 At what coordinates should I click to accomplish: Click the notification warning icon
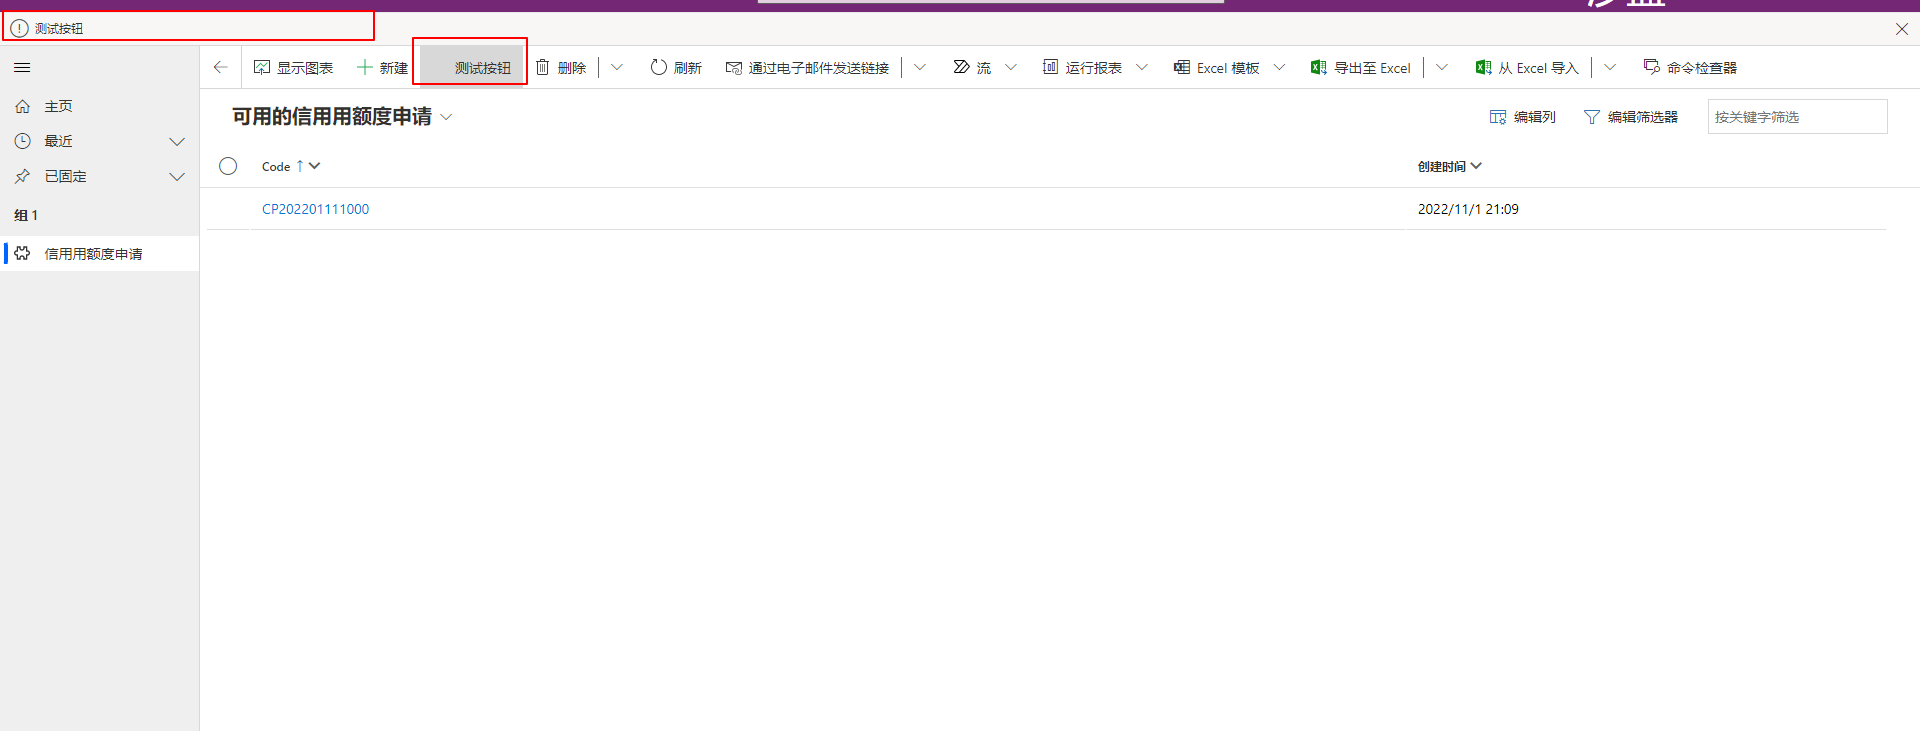pos(19,28)
